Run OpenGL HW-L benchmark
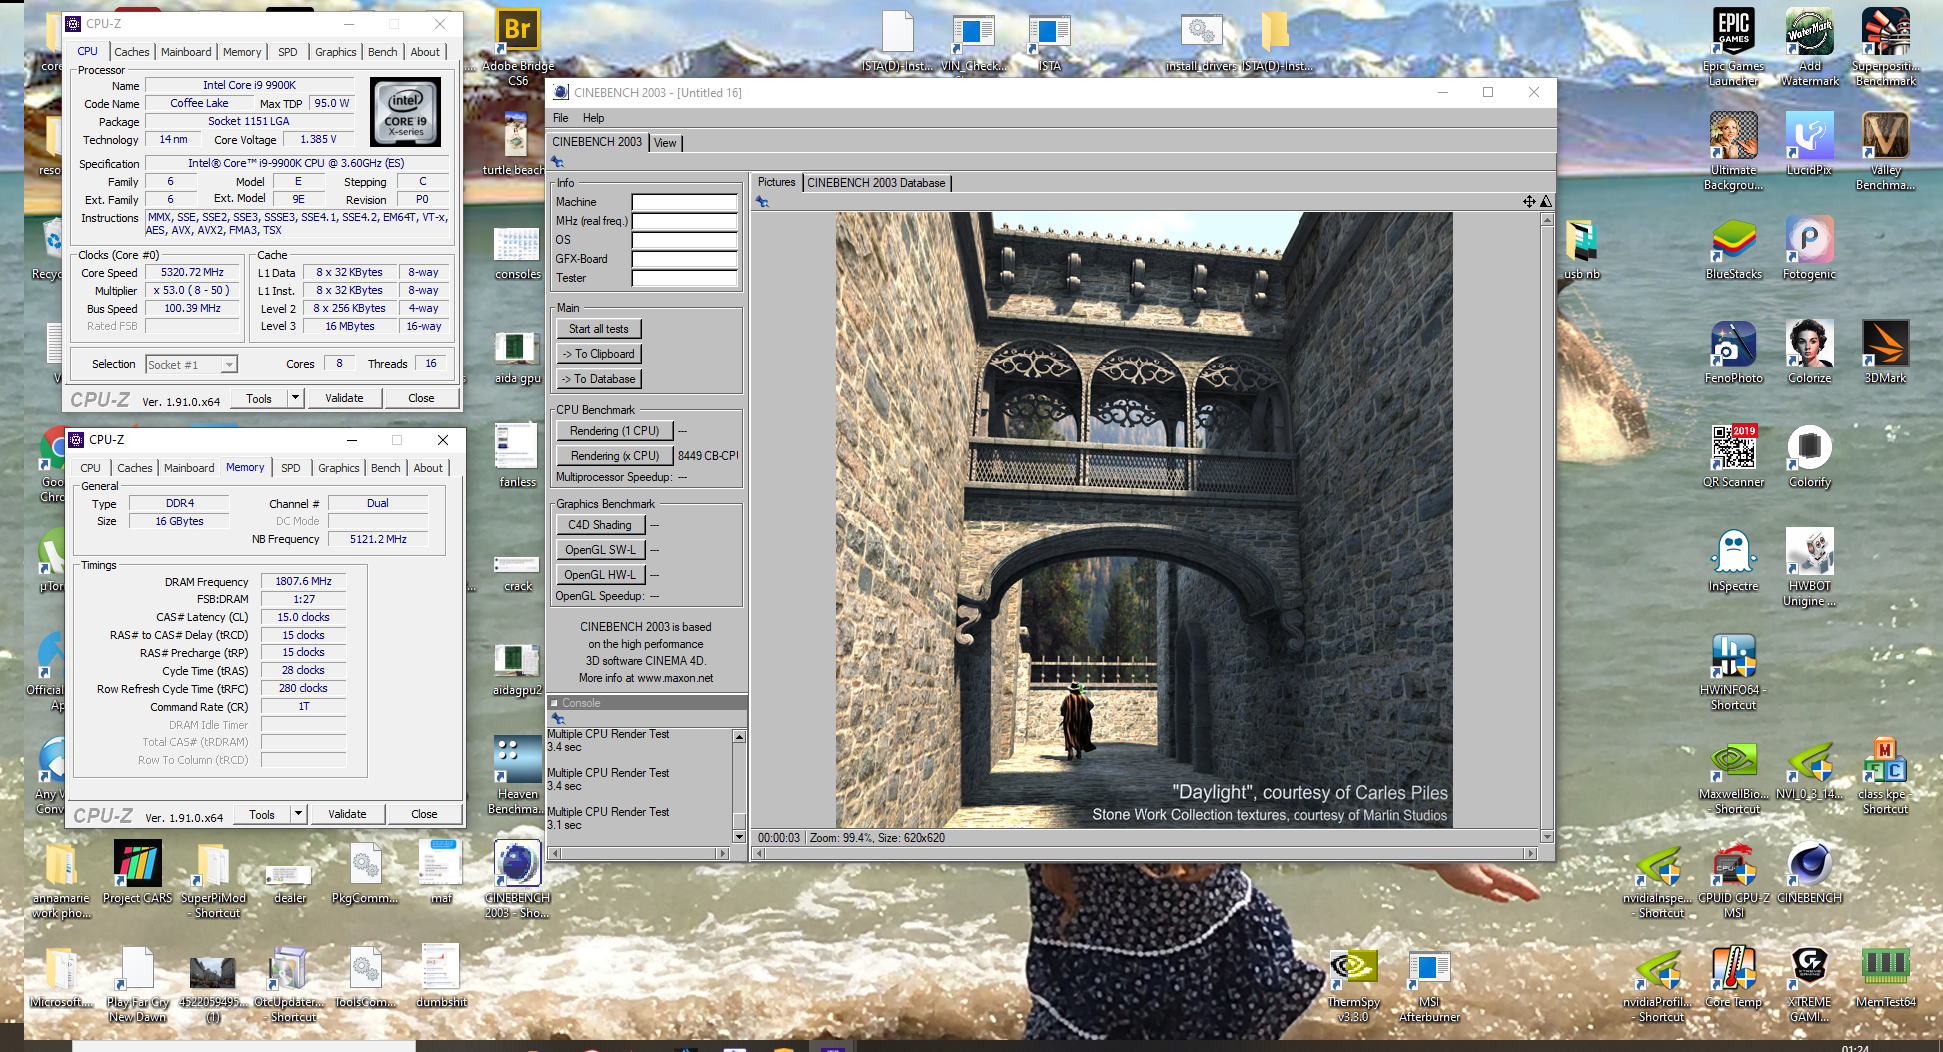This screenshot has height=1052, width=1943. click(600, 575)
